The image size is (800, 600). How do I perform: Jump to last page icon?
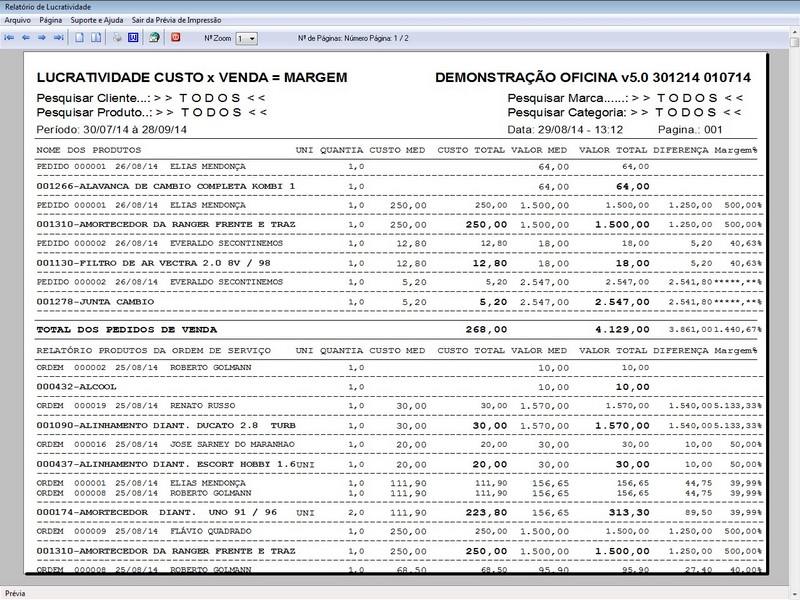coord(59,38)
